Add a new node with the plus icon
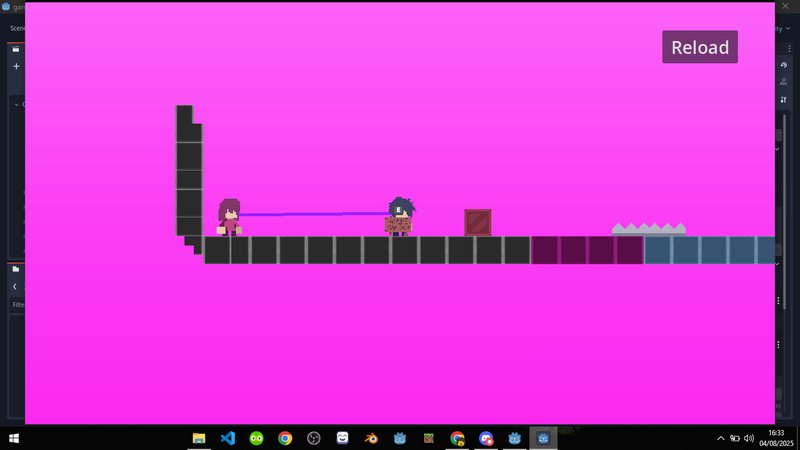800x450 pixels. (x=16, y=66)
